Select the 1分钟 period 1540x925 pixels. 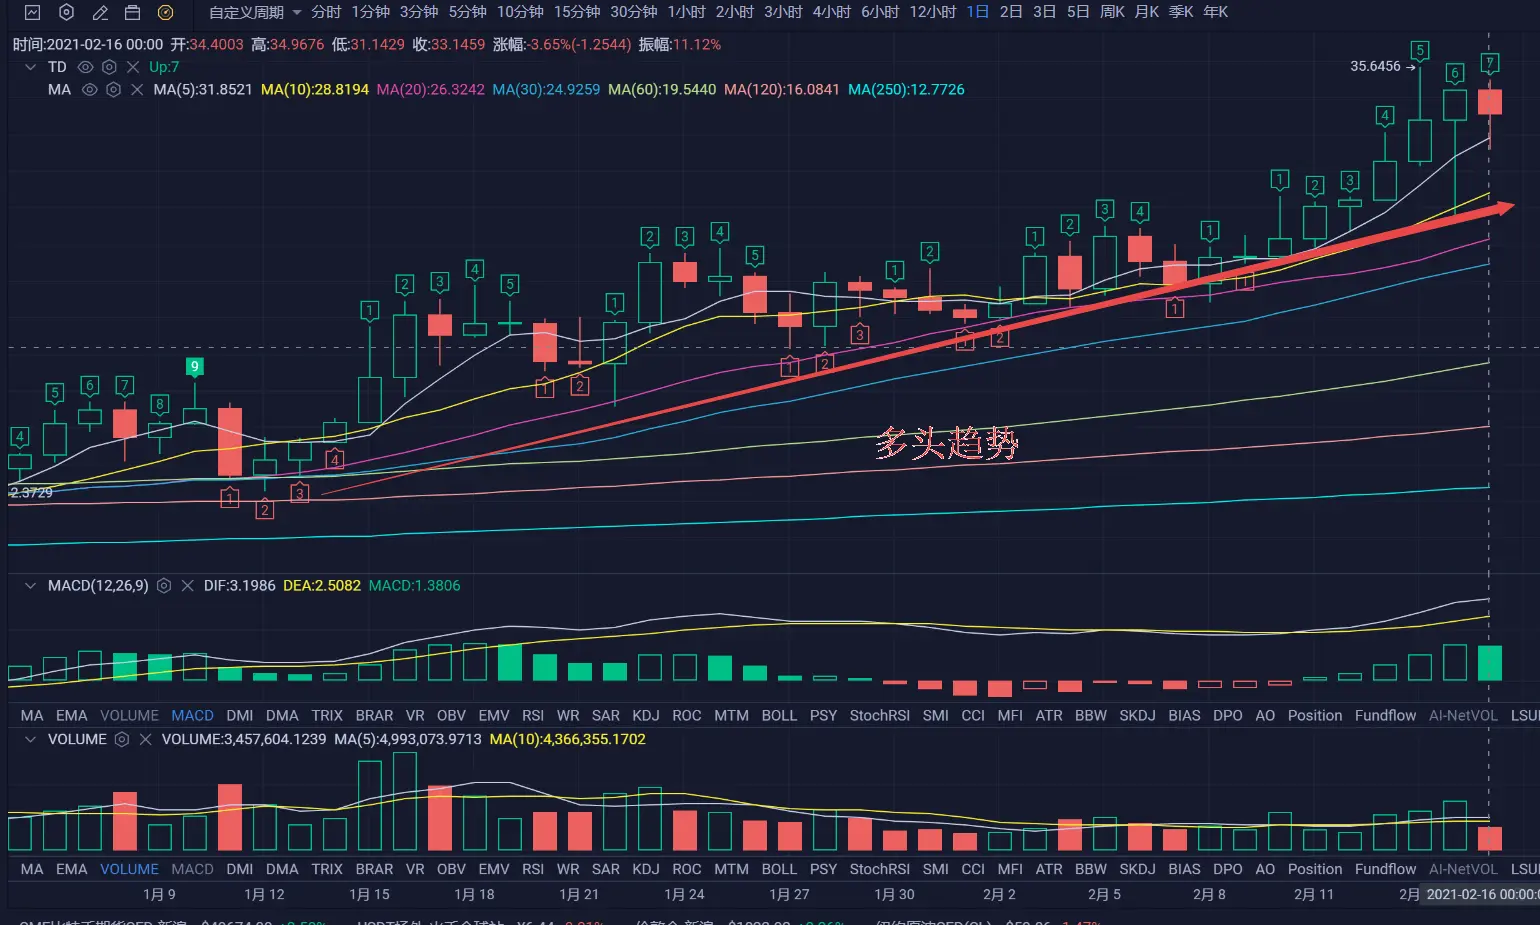(x=371, y=12)
